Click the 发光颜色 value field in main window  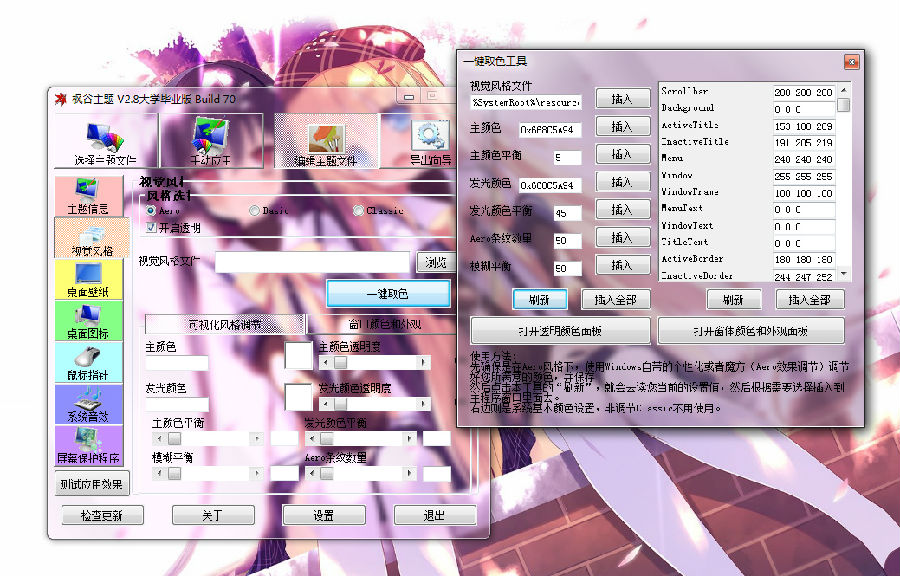click(177, 404)
